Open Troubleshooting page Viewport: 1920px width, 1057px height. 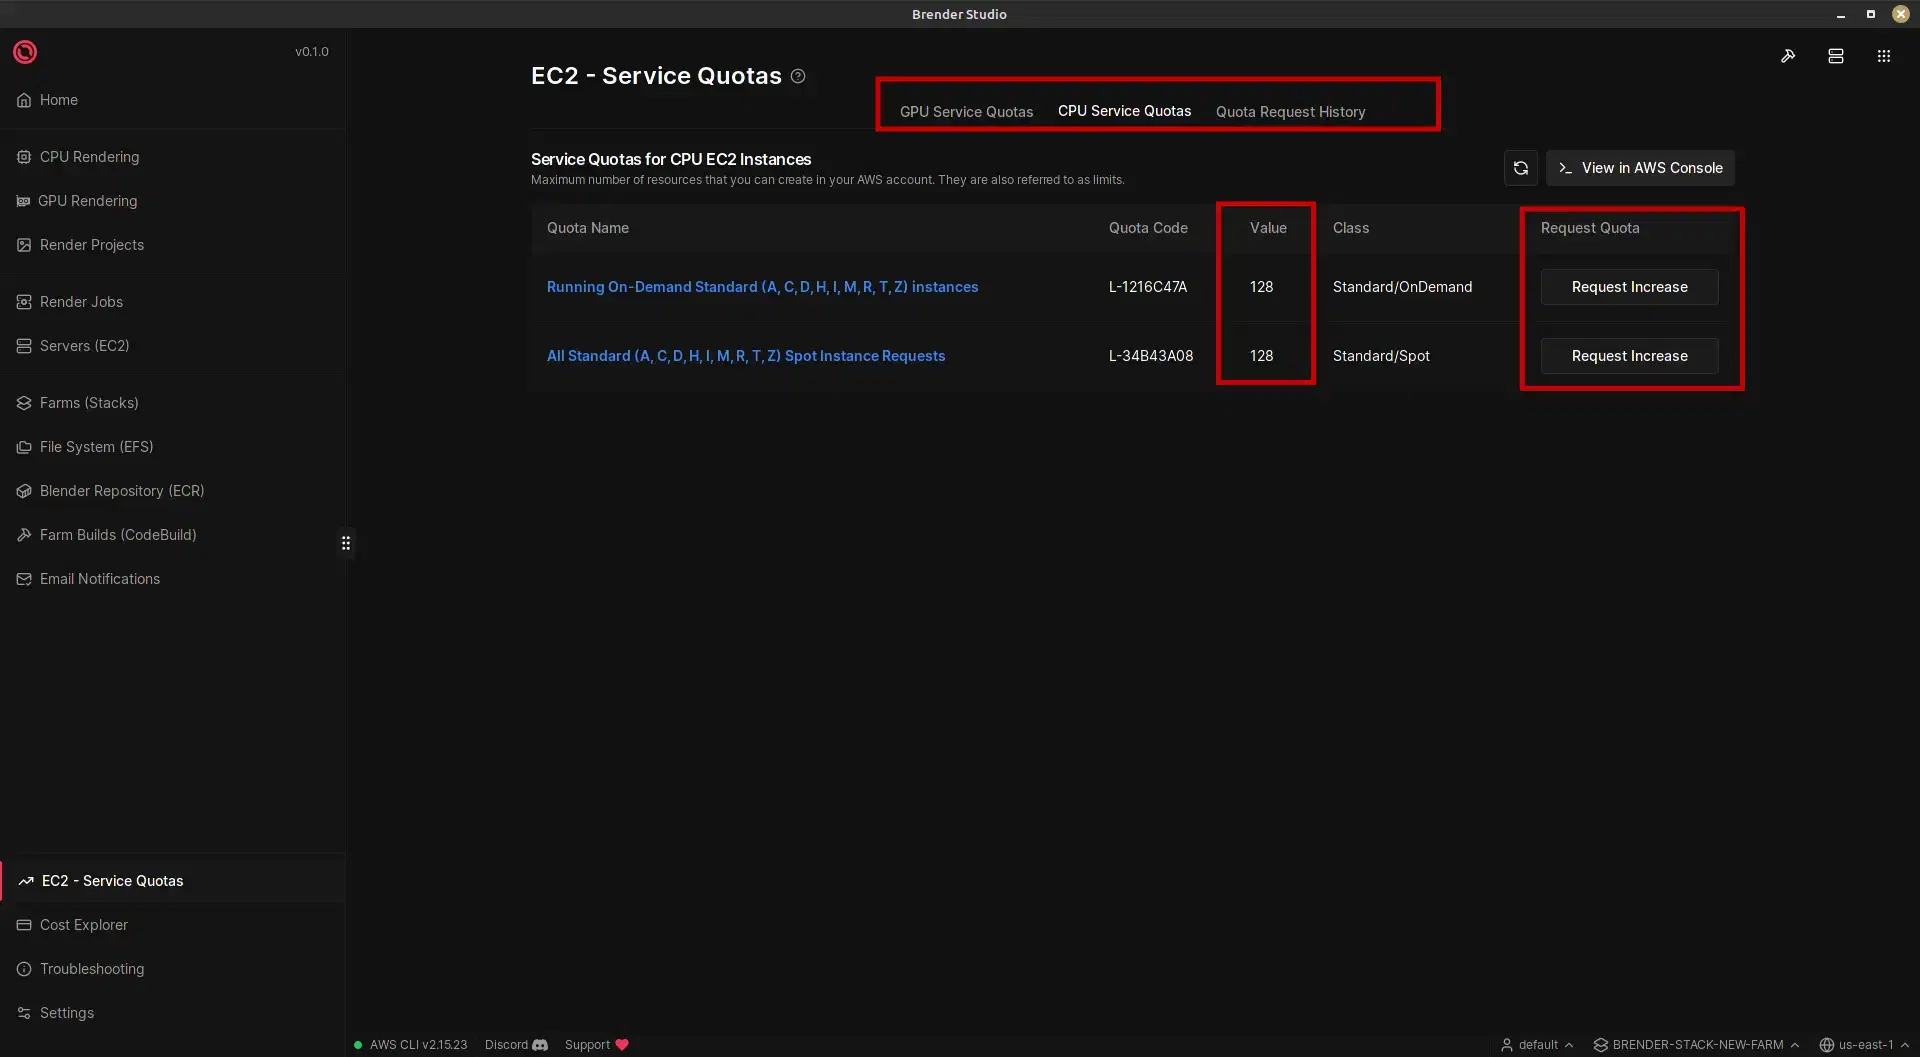[172, 969]
